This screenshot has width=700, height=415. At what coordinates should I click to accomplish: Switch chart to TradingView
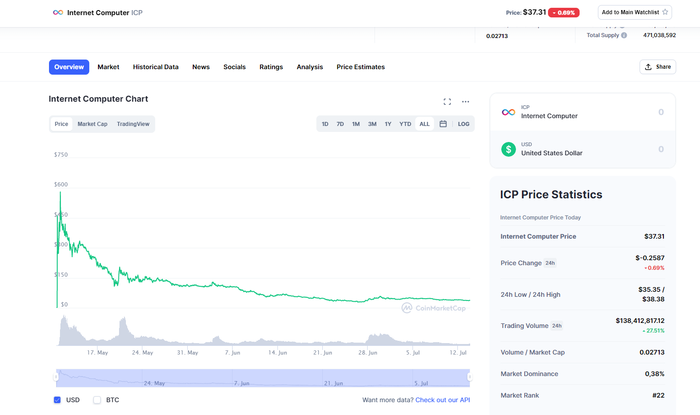pyautogui.click(x=133, y=124)
